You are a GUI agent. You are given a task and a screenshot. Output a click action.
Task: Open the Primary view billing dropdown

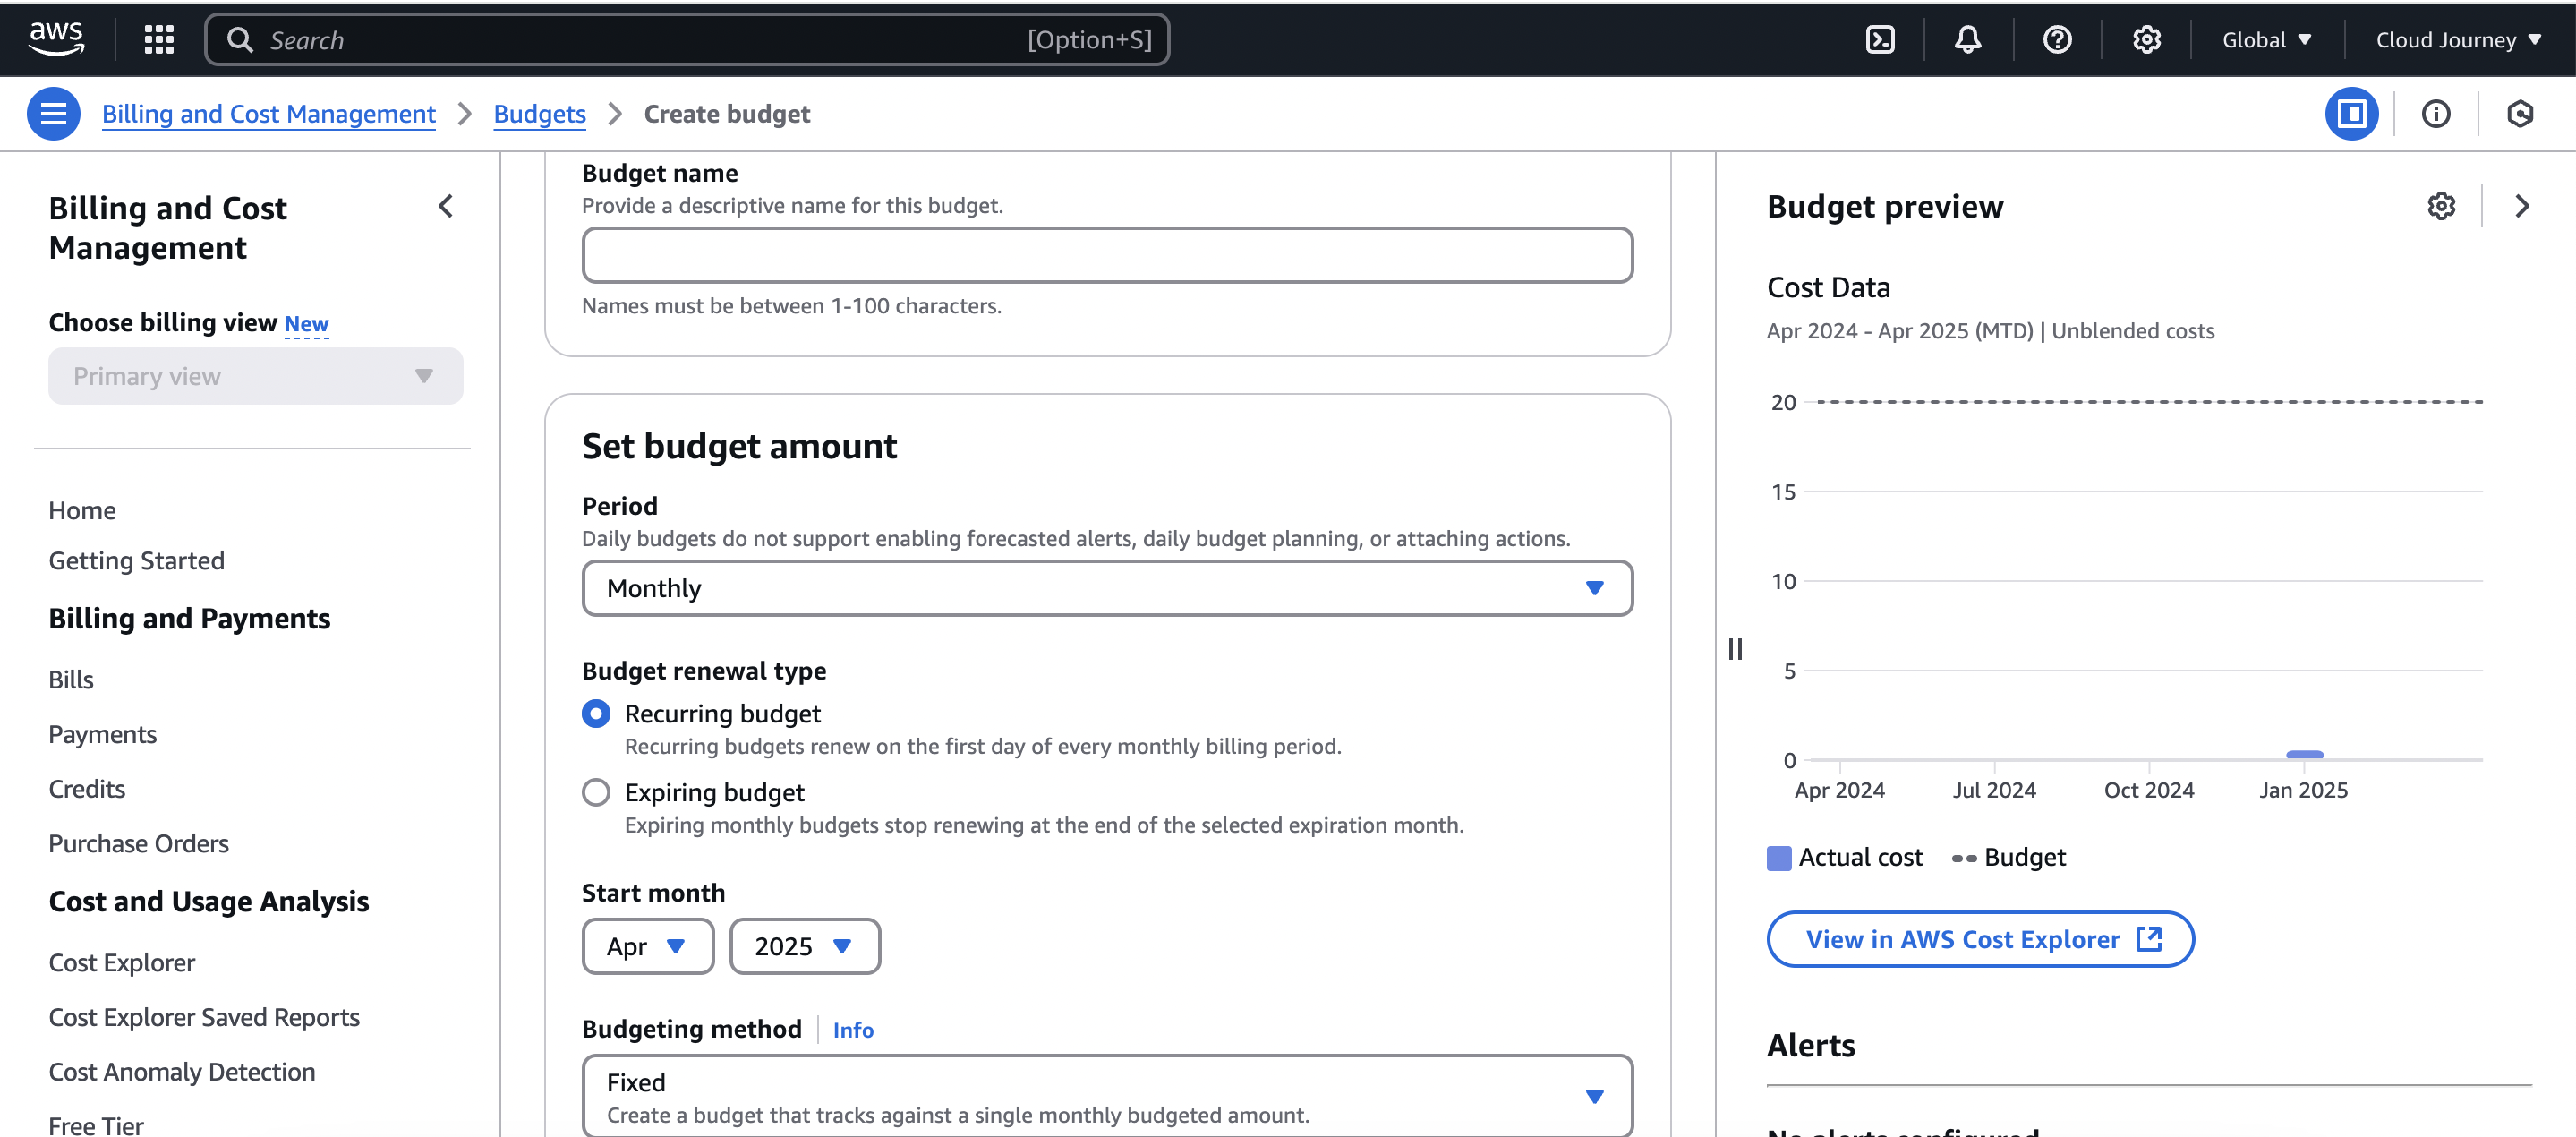(x=255, y=376)
